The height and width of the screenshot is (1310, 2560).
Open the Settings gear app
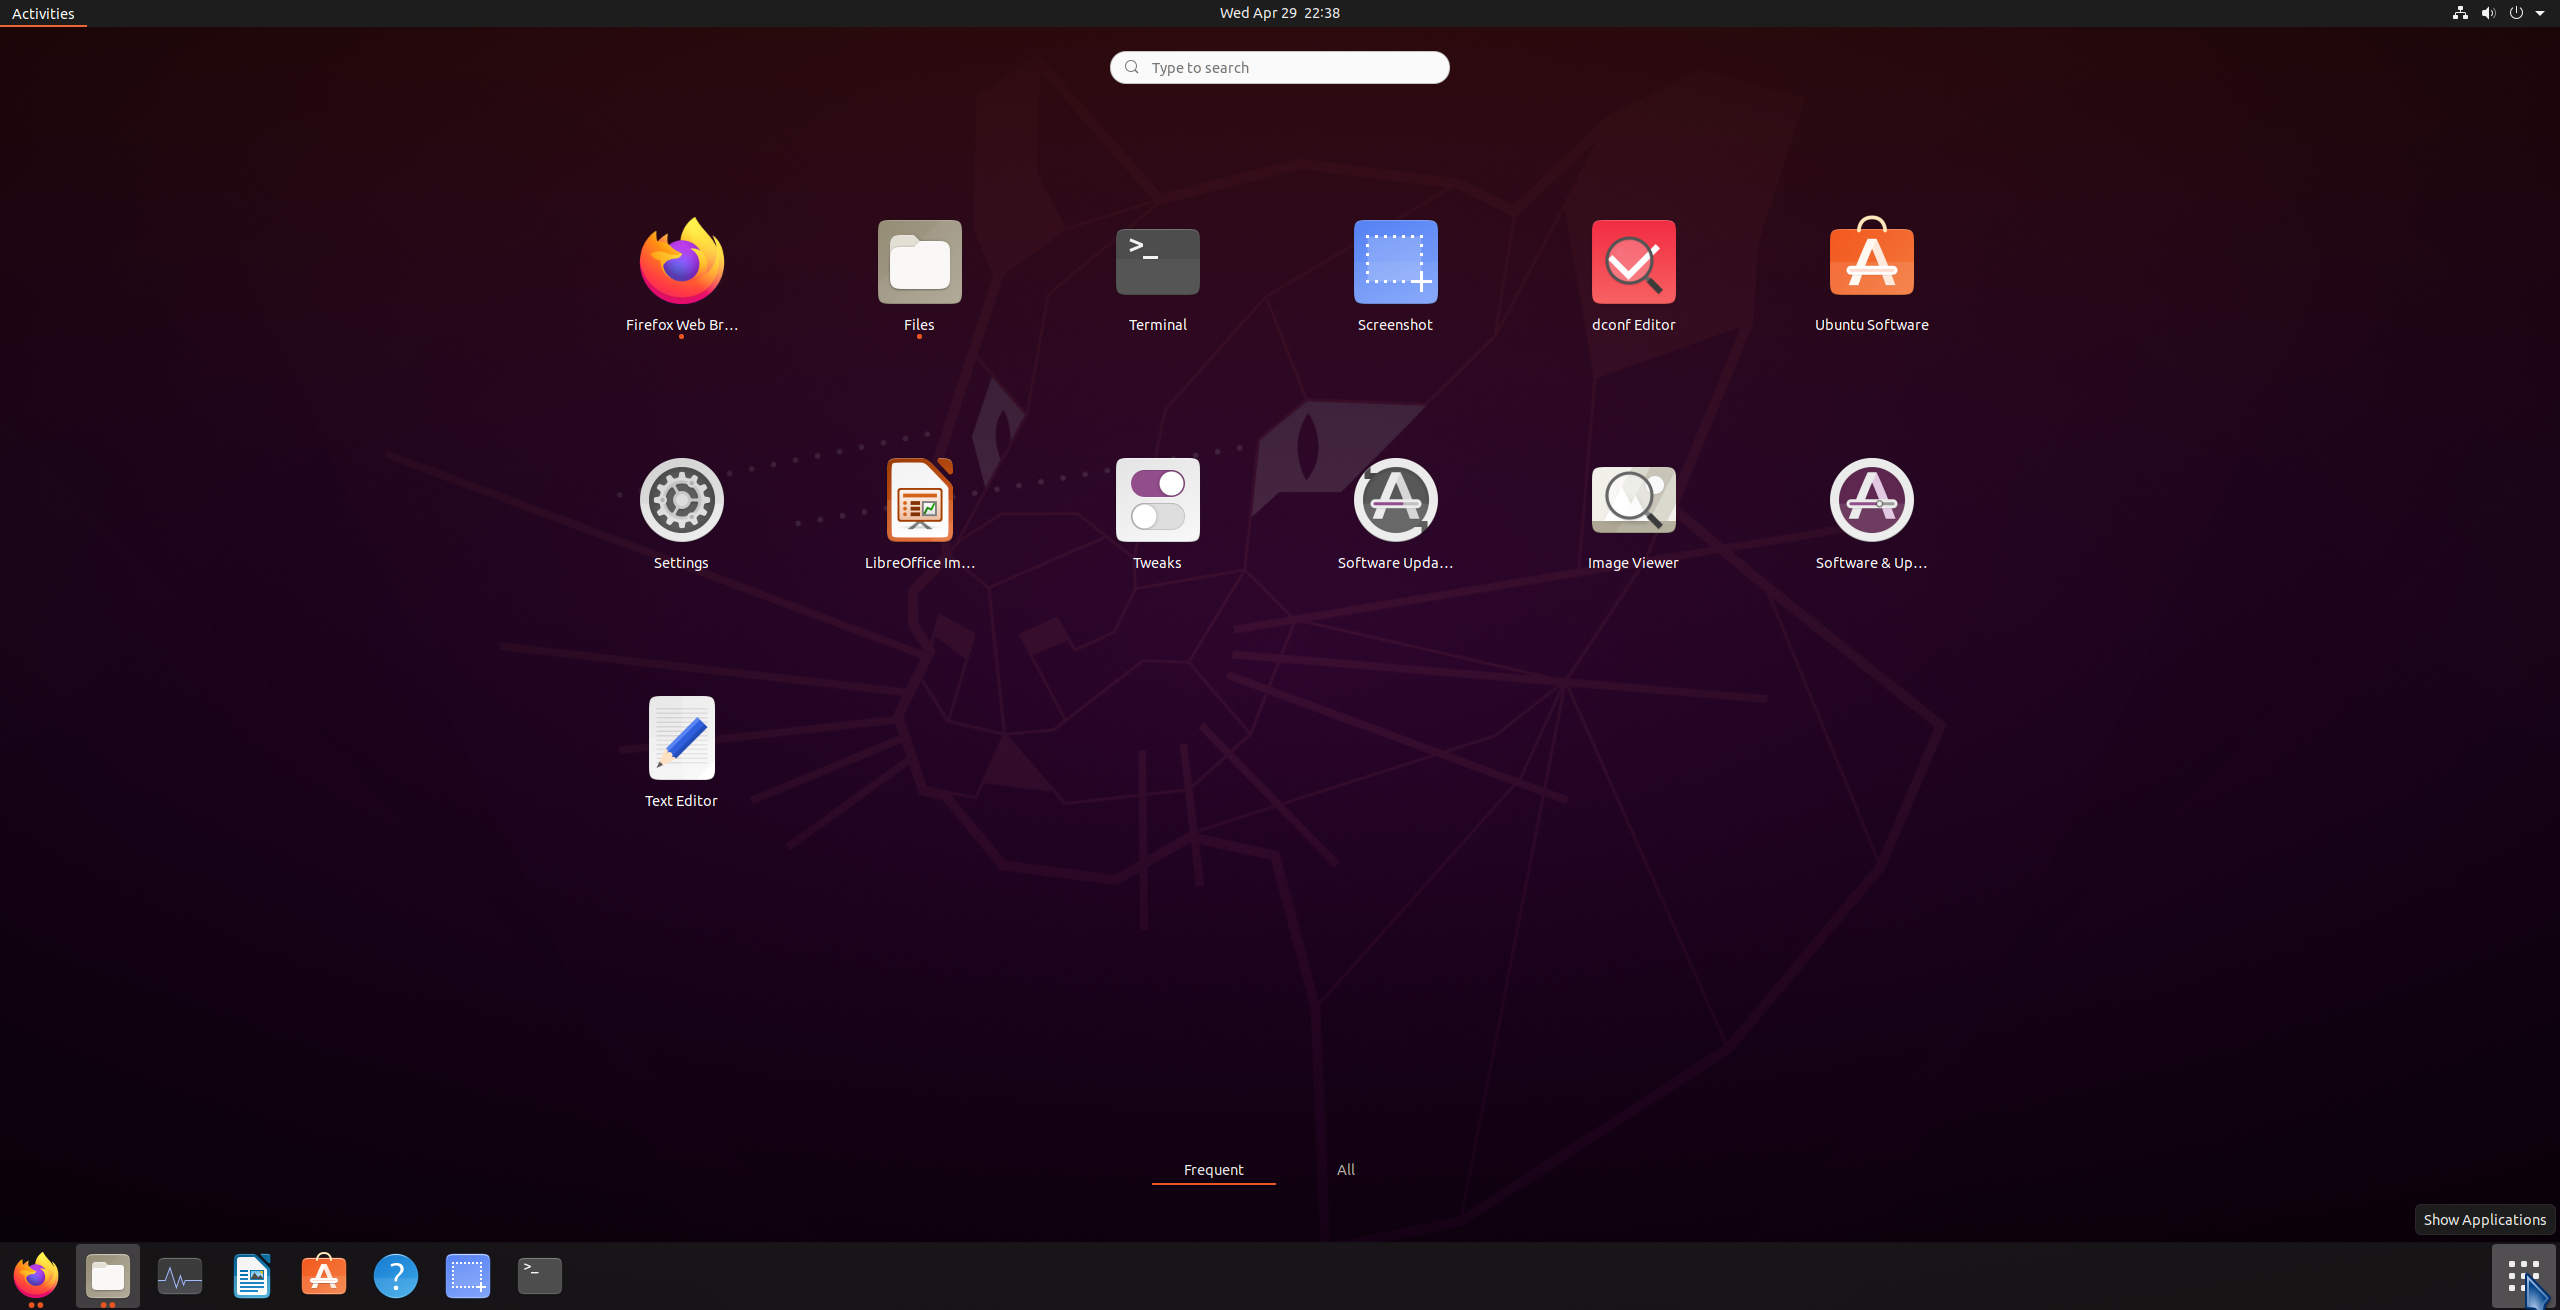[681, 500]
